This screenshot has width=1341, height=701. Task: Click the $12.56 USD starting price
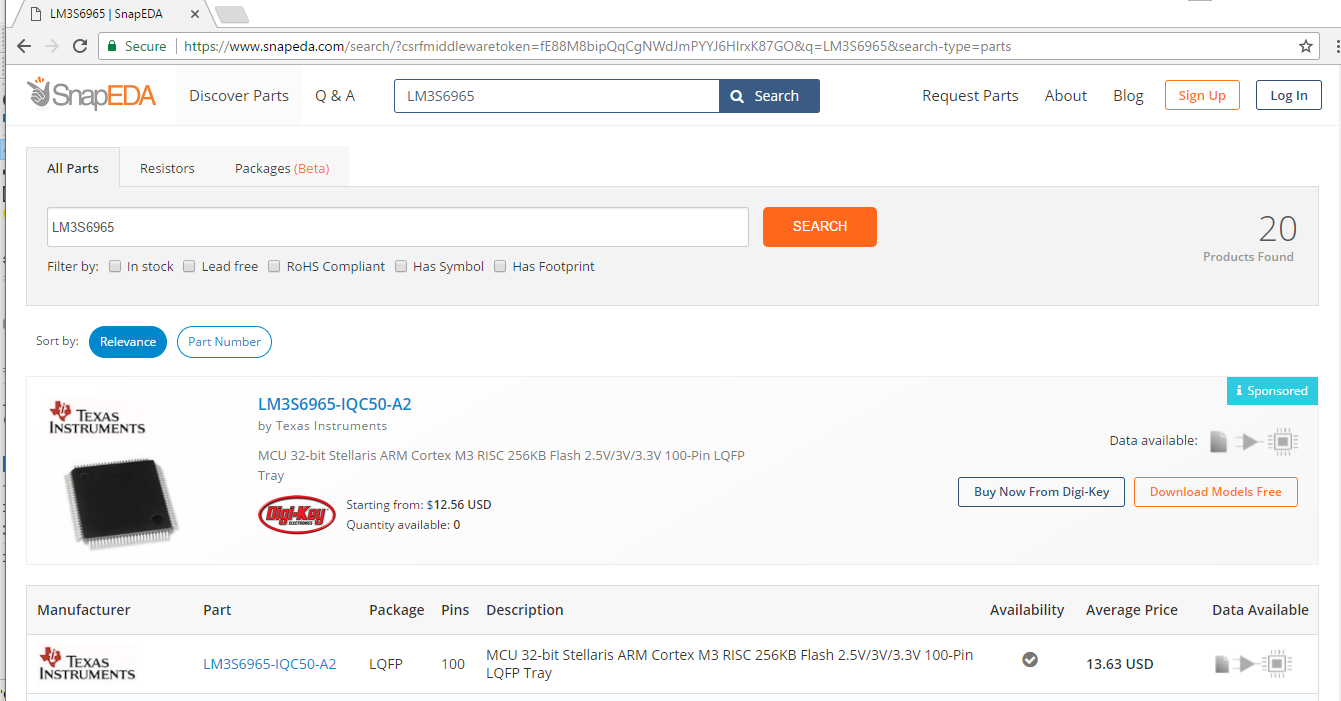tap(459, 504)
